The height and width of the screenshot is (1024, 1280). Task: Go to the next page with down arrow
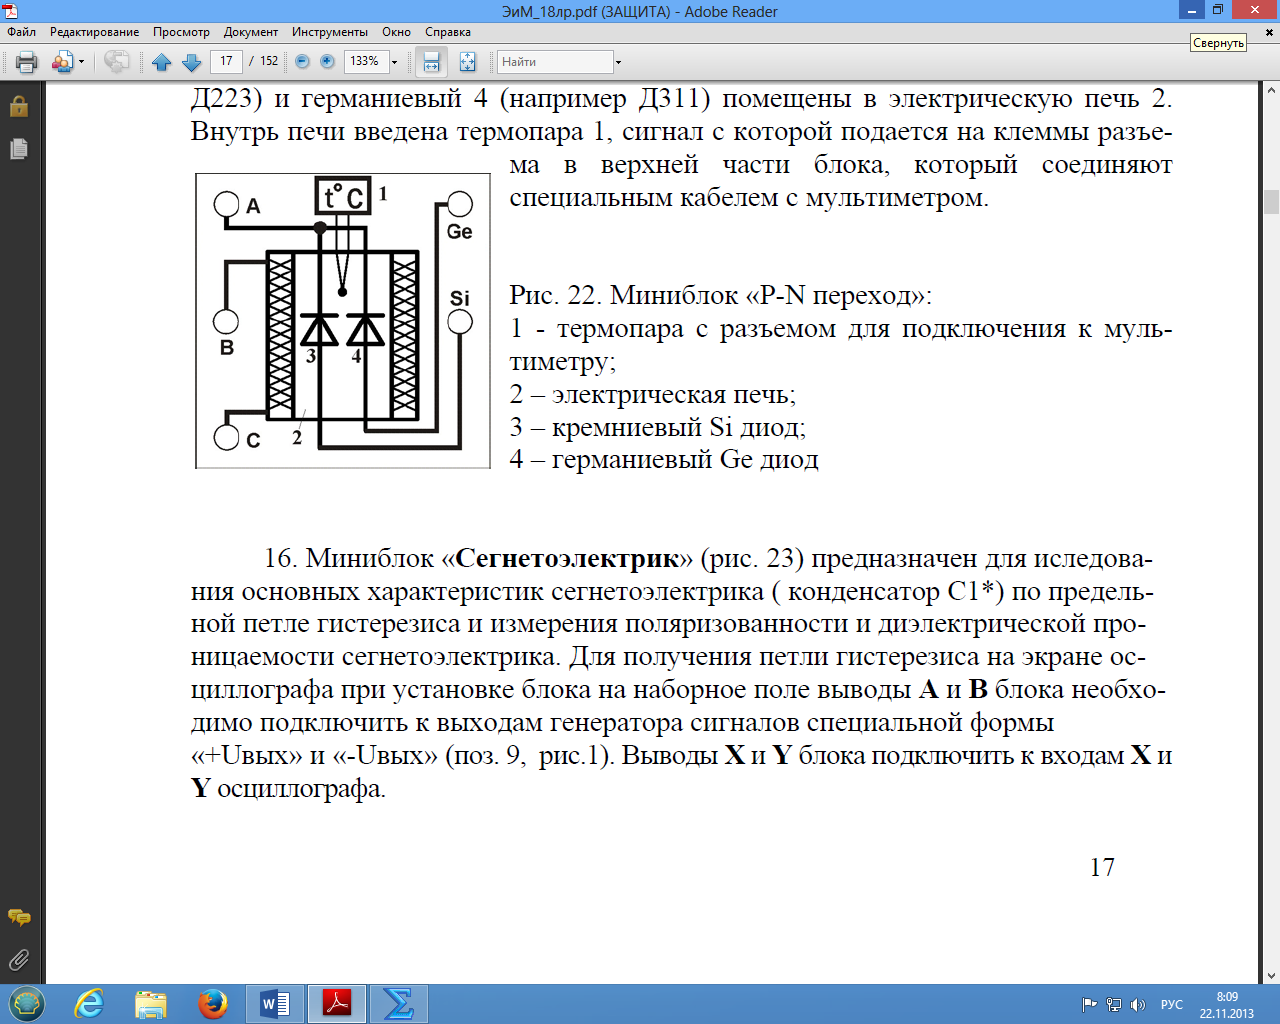pyautogui.click(x=191, y=62)
